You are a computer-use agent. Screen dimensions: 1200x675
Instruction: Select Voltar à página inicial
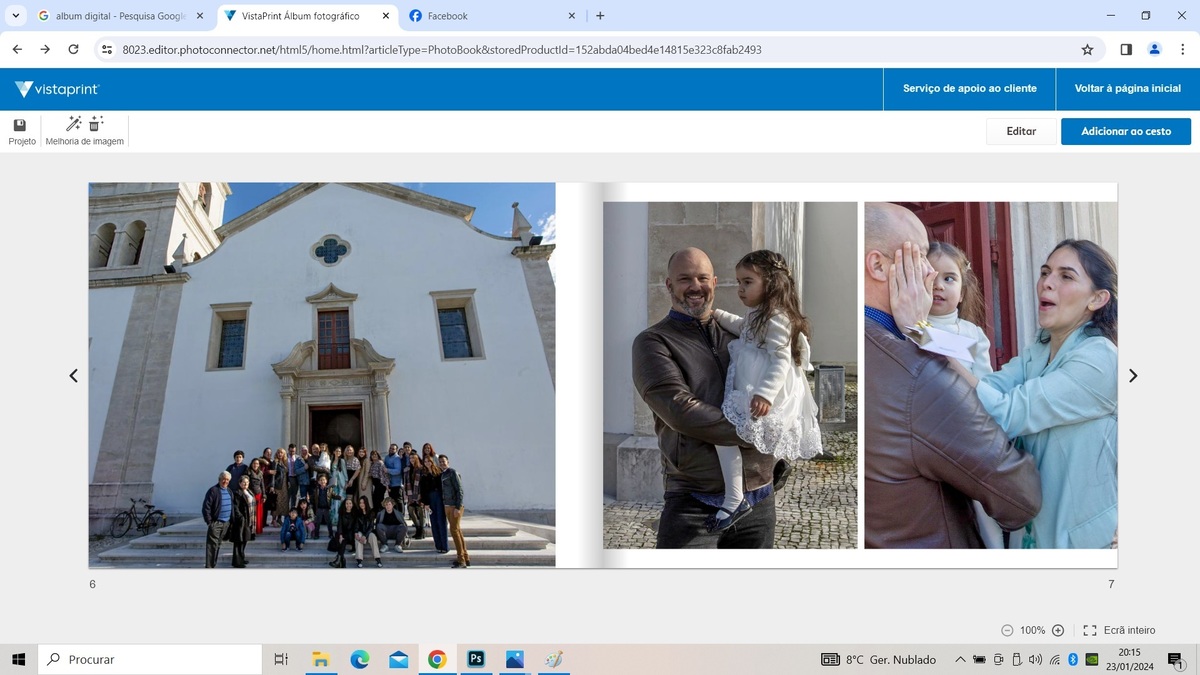click(x=1127, y=88)
